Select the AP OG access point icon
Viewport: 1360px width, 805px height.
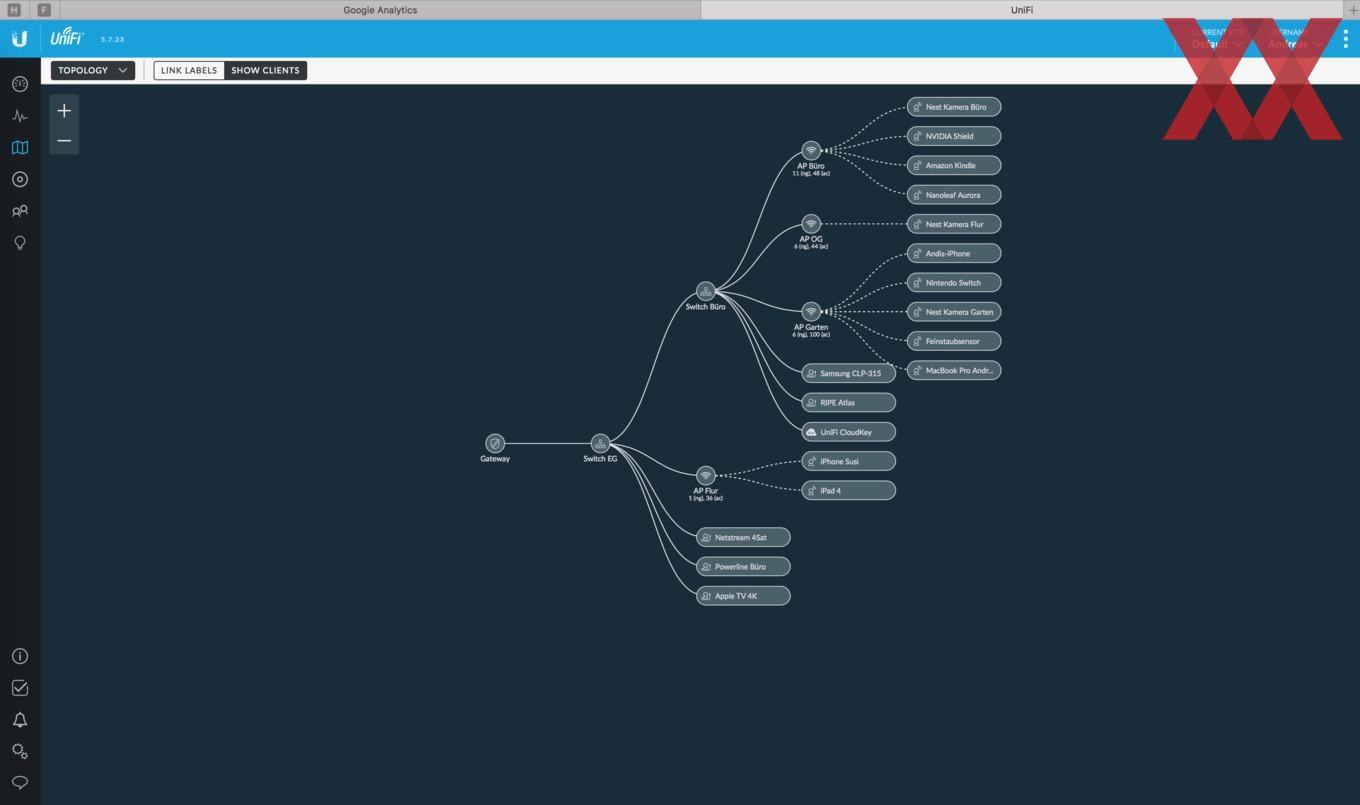tap(811, 224)
